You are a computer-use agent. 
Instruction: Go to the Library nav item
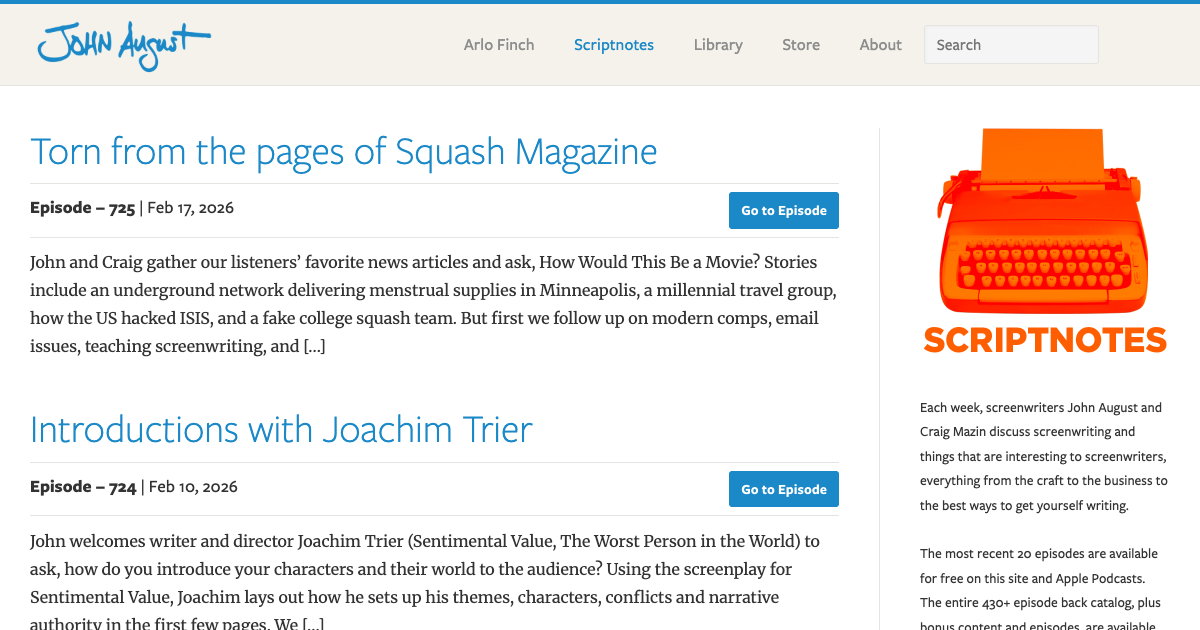click(x=718, y=45)
